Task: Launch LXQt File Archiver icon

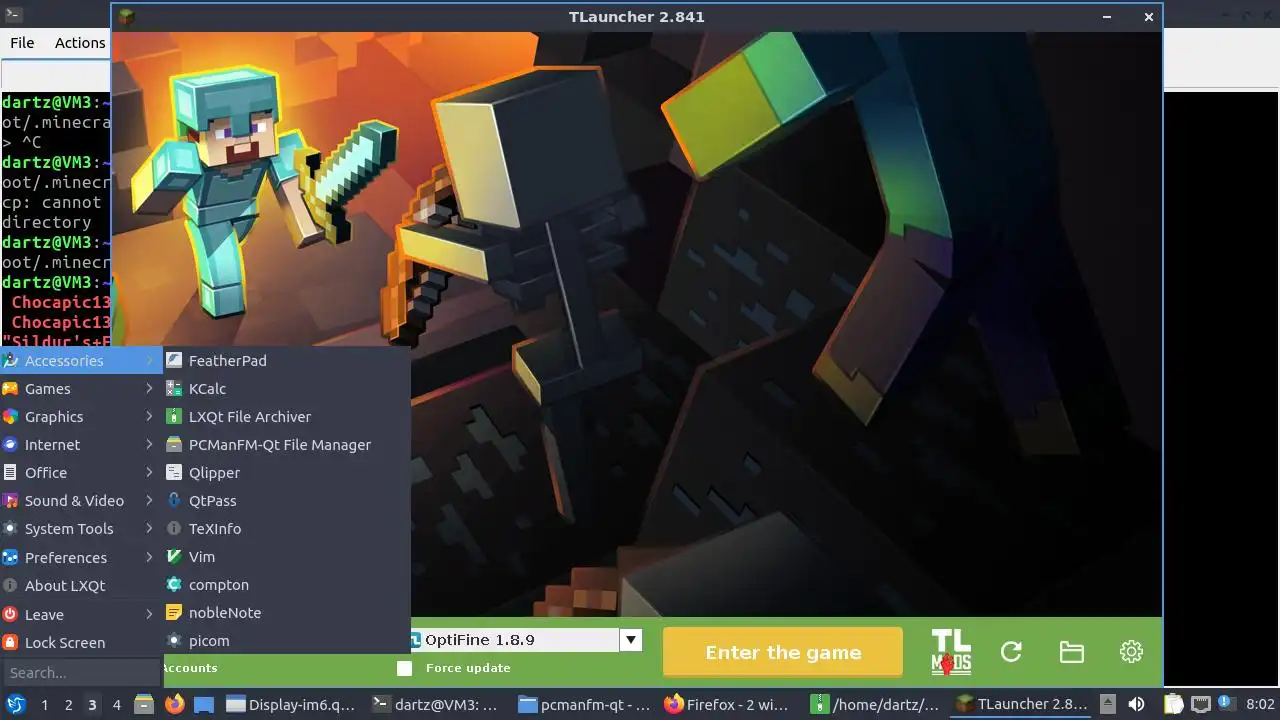Action: (x=174, y=416)
